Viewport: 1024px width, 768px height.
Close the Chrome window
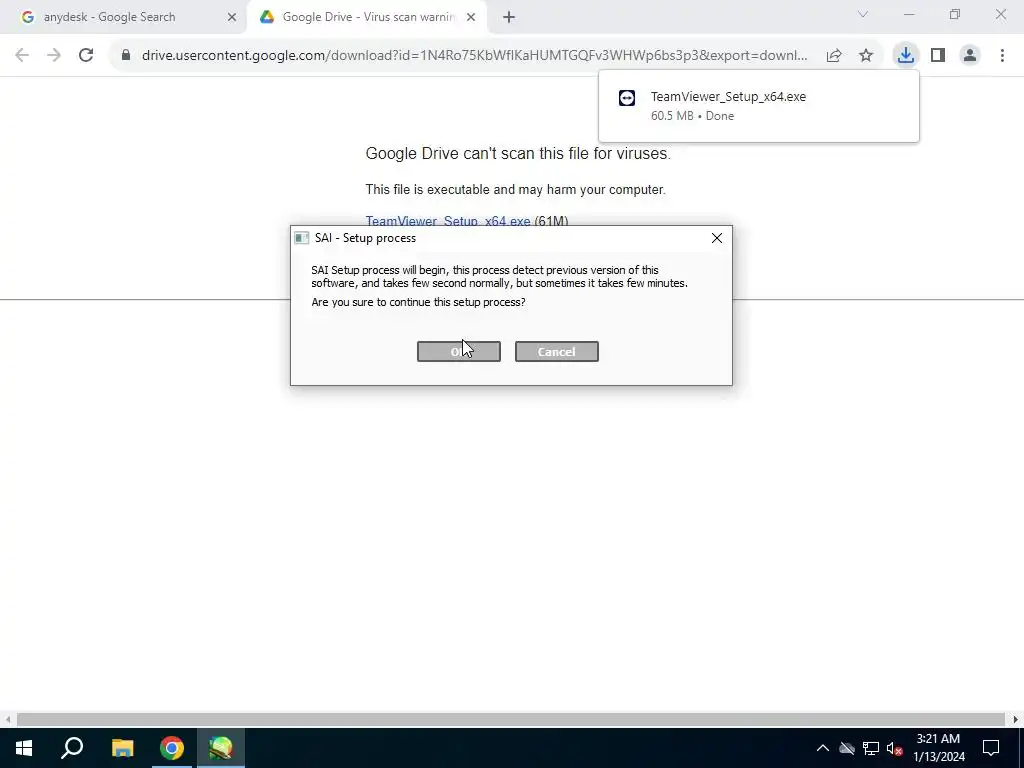[1000, 14]
